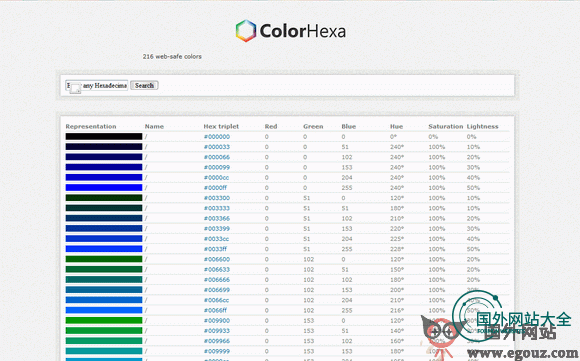This screenshot has width=580, height=361.
Task: Click blue value 255 in #0000ff row
Action: (x=347, y=188)
